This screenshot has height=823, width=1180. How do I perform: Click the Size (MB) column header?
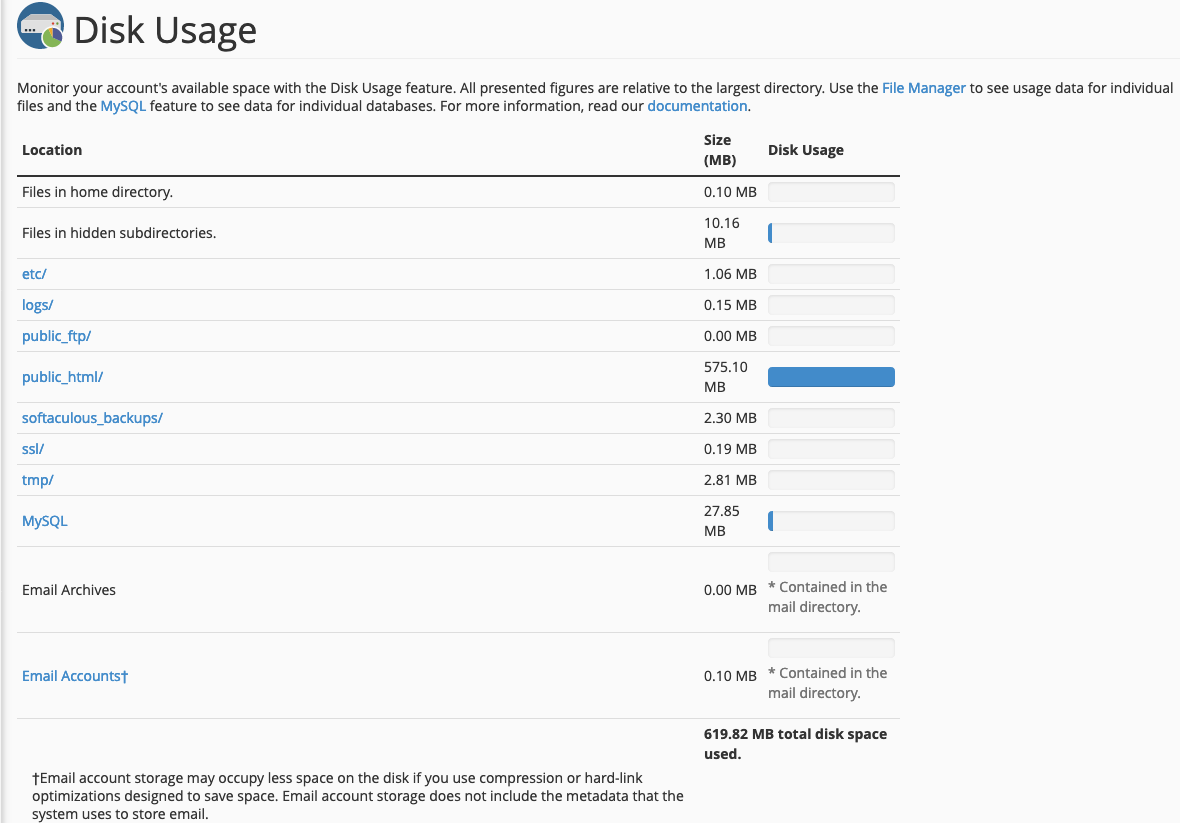click(x=719, y=150)
